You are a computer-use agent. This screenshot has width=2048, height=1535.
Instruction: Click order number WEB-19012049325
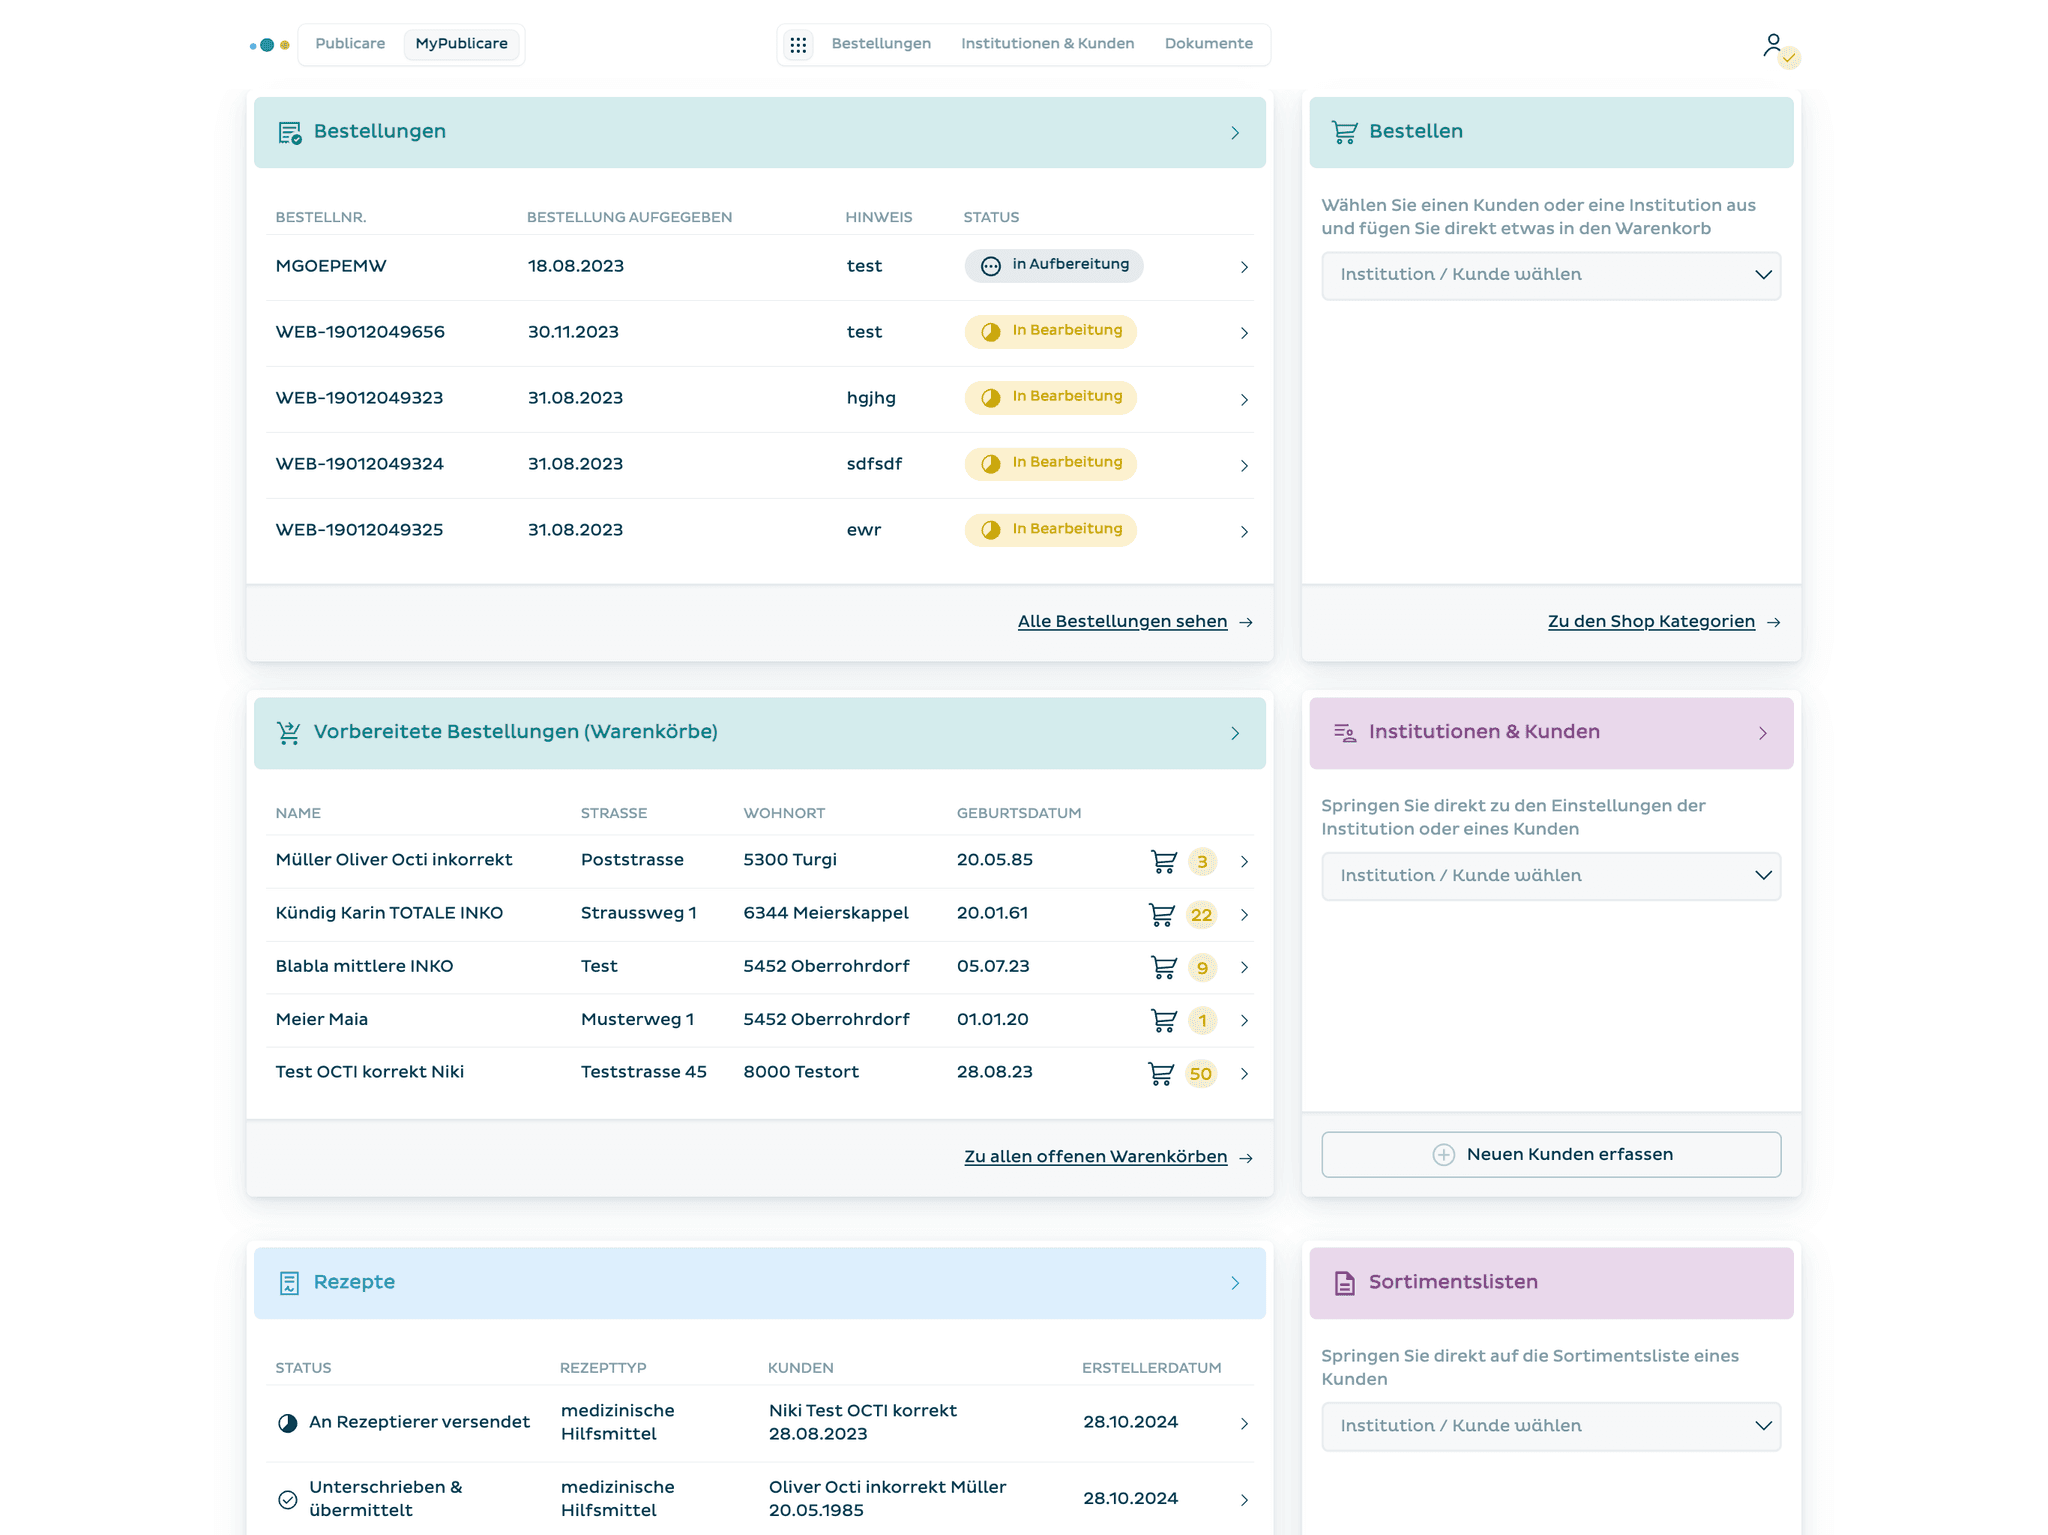tap(359, 530)
